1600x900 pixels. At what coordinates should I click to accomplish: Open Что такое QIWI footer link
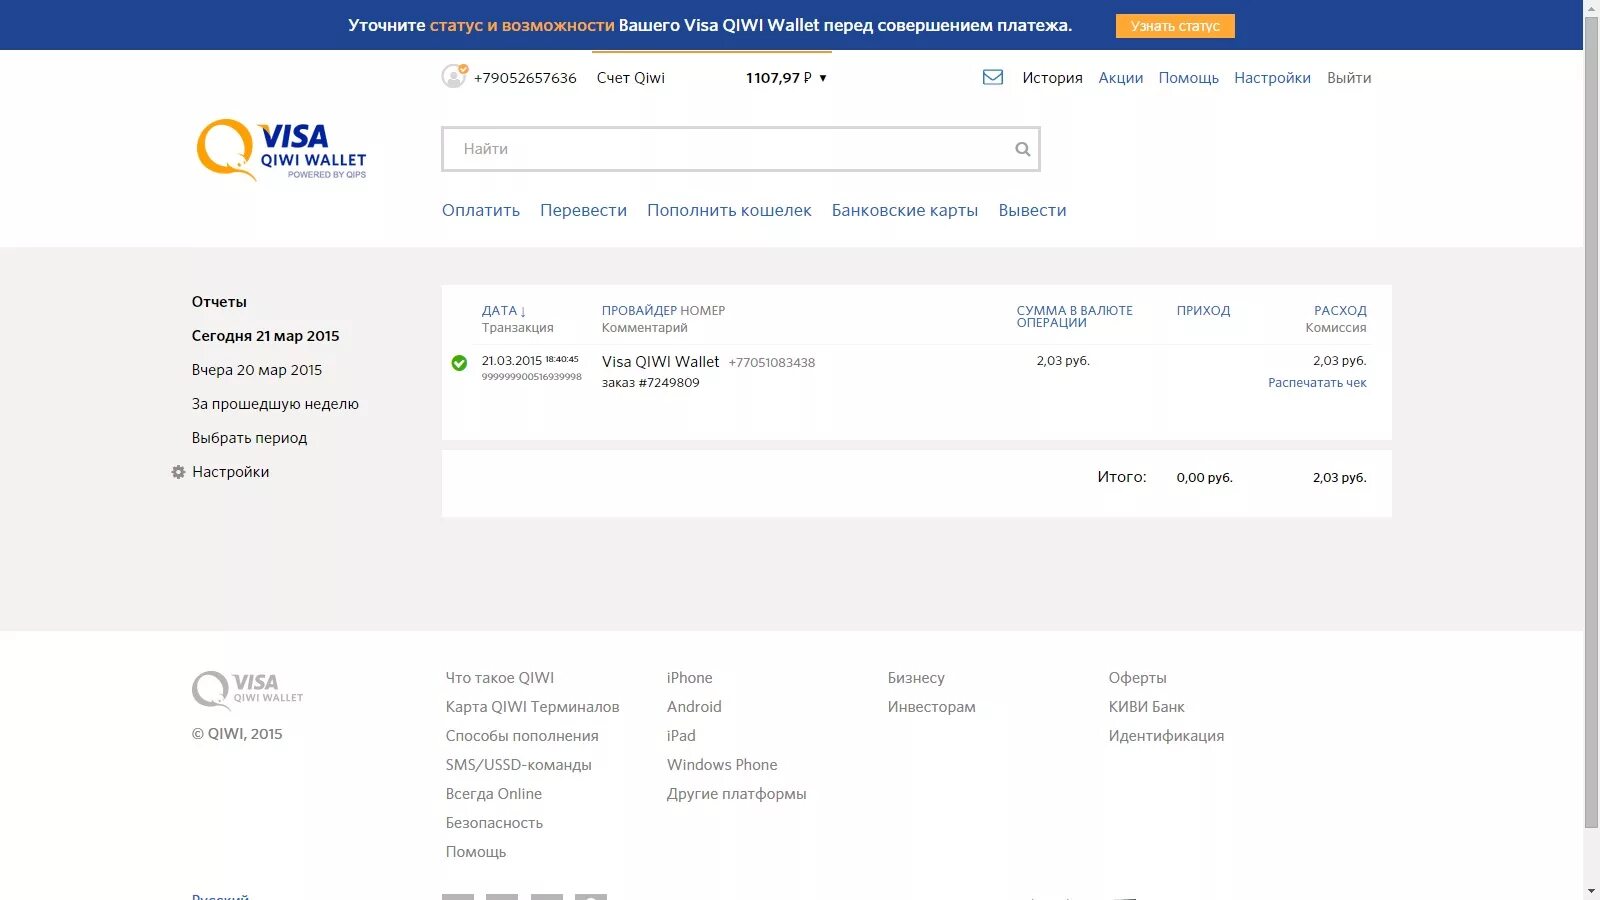pos(499,678)
